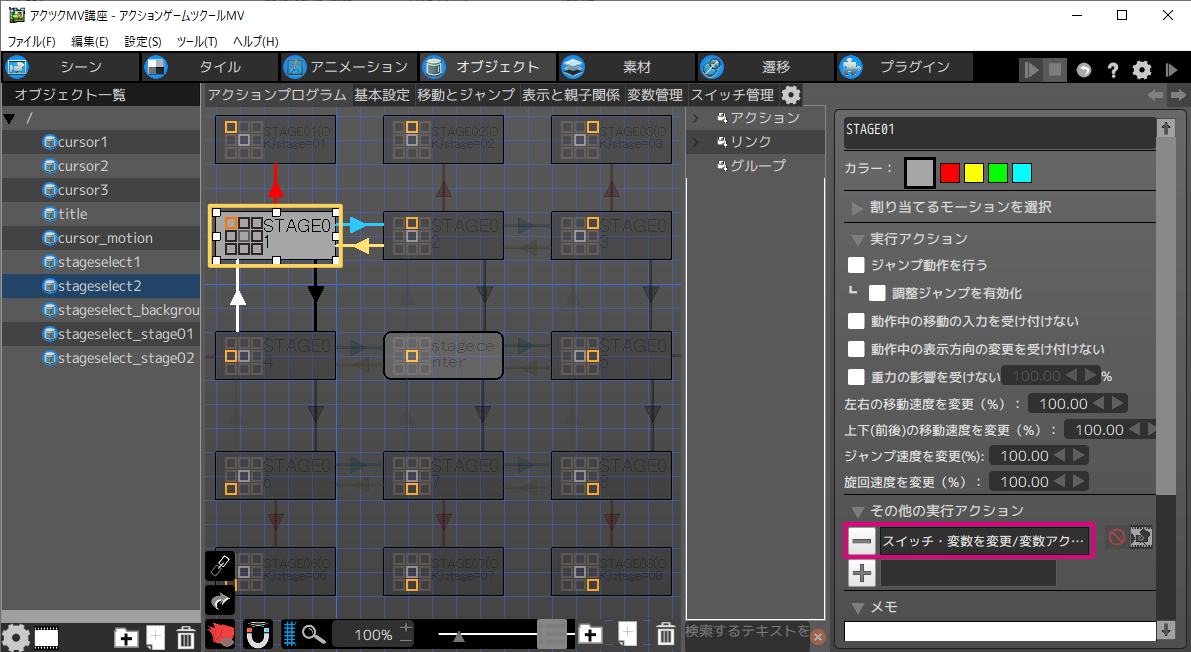The width and height of the screenshot is (1191, 652).
Task: Collapse the 実行アクション section
Action: click(x=857, y=239)
